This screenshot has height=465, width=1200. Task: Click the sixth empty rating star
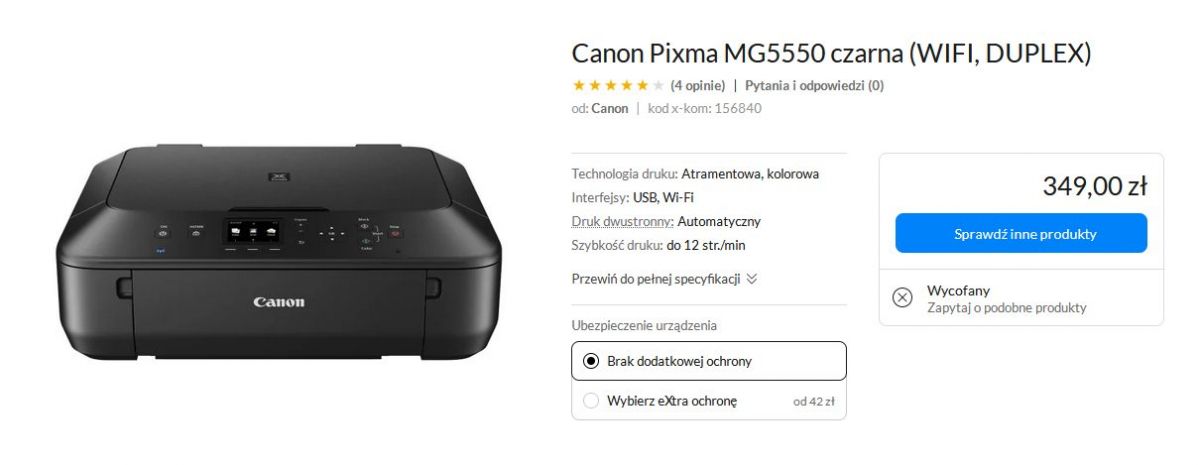point(658,85)
